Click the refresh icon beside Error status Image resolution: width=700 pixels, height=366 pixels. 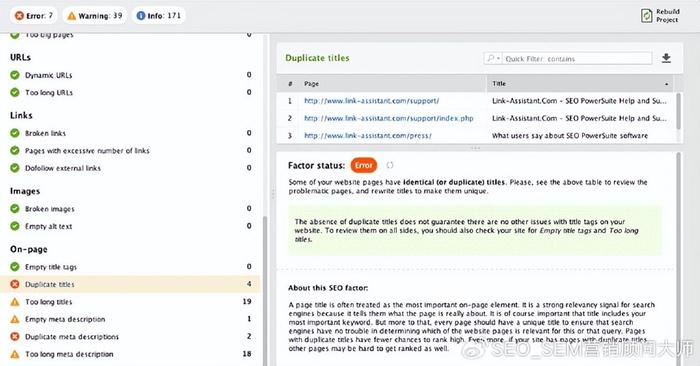click(390, 165)
